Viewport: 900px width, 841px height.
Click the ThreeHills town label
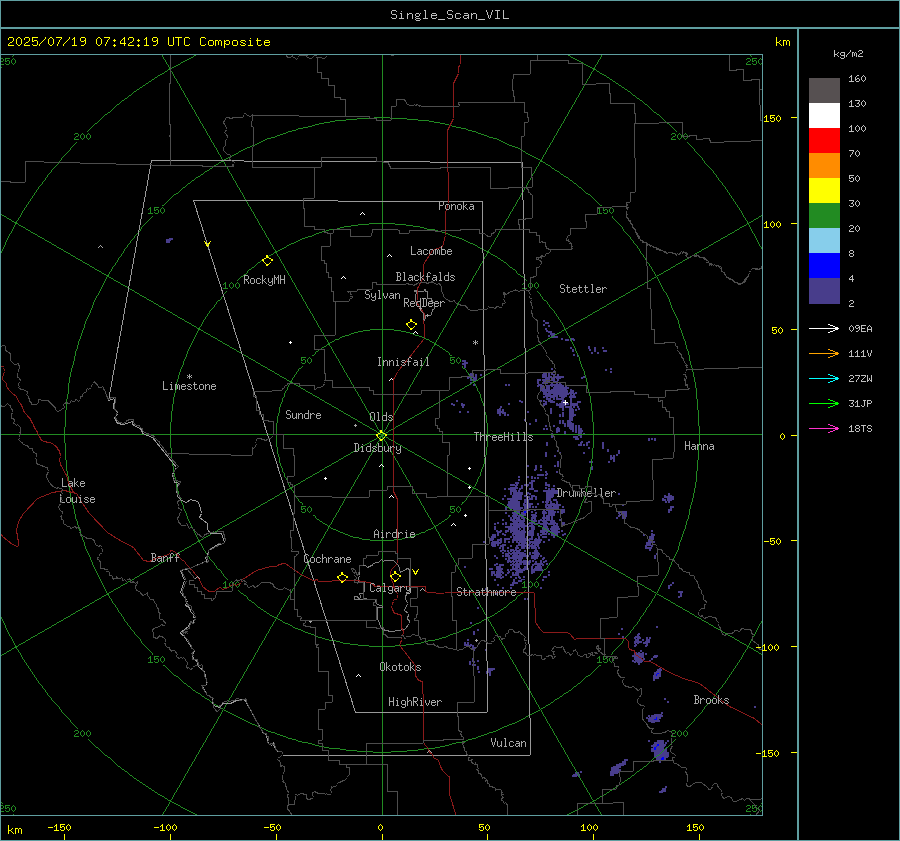[x=503, y=437]
